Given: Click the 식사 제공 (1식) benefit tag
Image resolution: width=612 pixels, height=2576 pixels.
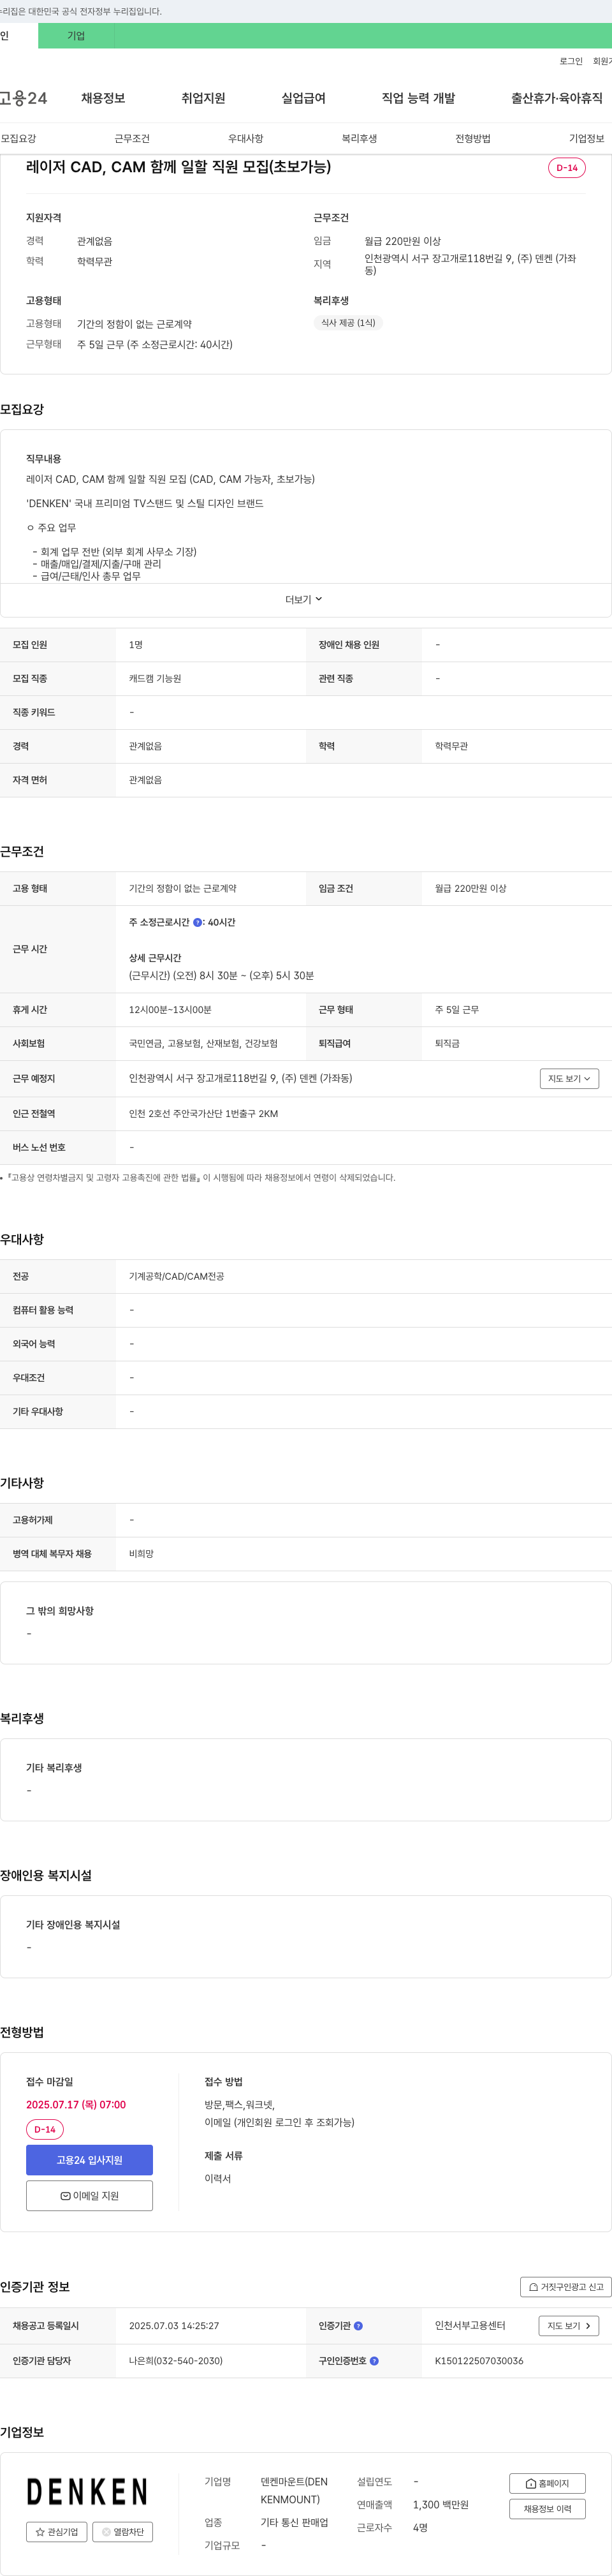Looking at the screenshot, I should (x=348, y=323).
